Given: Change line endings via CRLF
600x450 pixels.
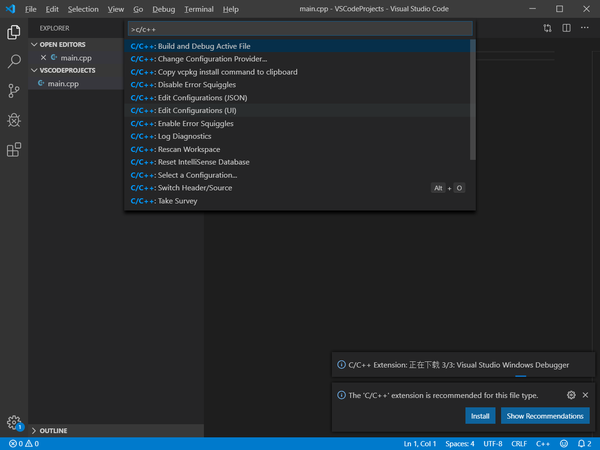Looking at the screenshot, I should point(519,444).
